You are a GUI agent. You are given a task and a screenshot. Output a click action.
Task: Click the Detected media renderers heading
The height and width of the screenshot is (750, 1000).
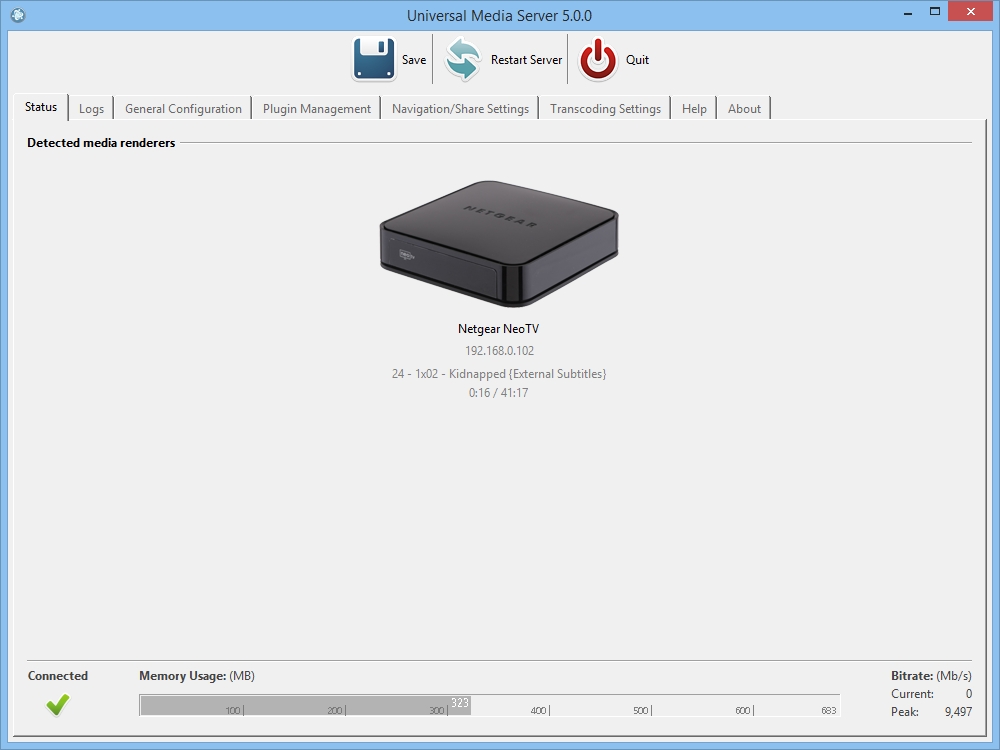coord(101,143)
